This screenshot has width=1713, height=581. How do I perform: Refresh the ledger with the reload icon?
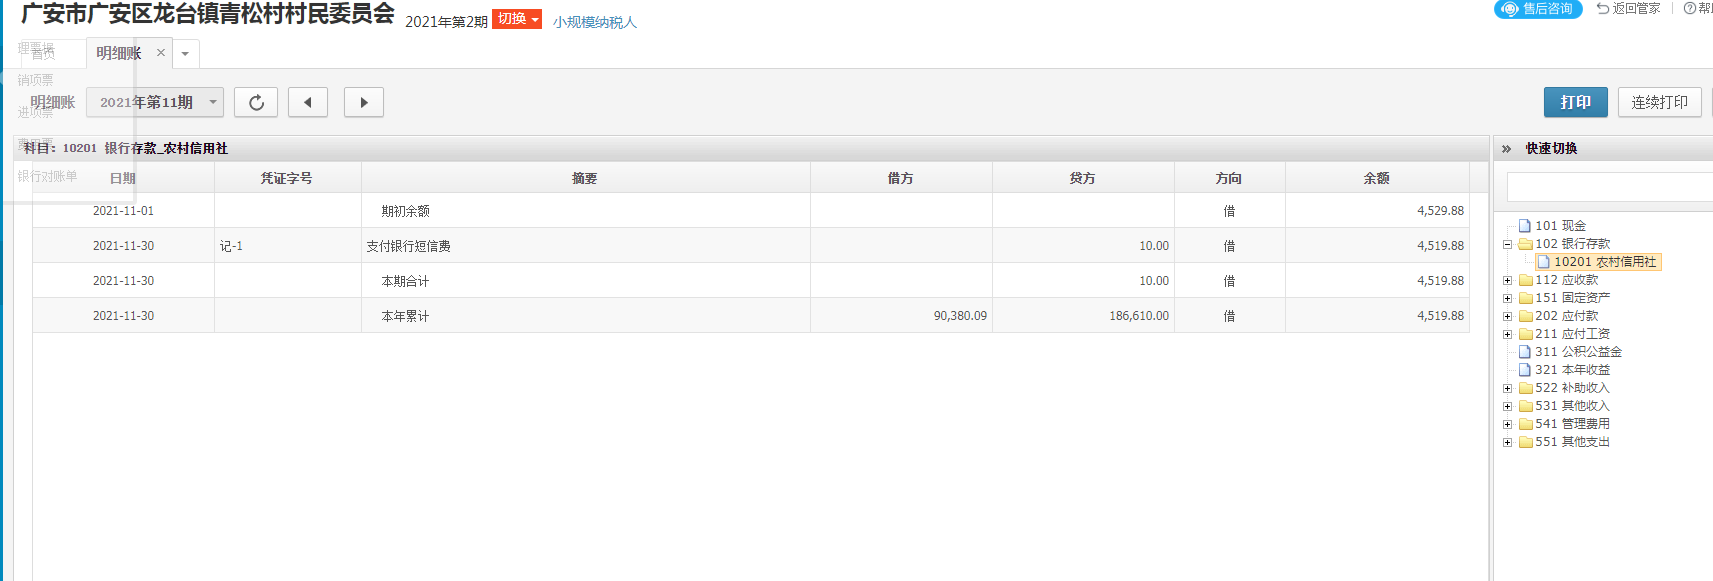point(256,102)
